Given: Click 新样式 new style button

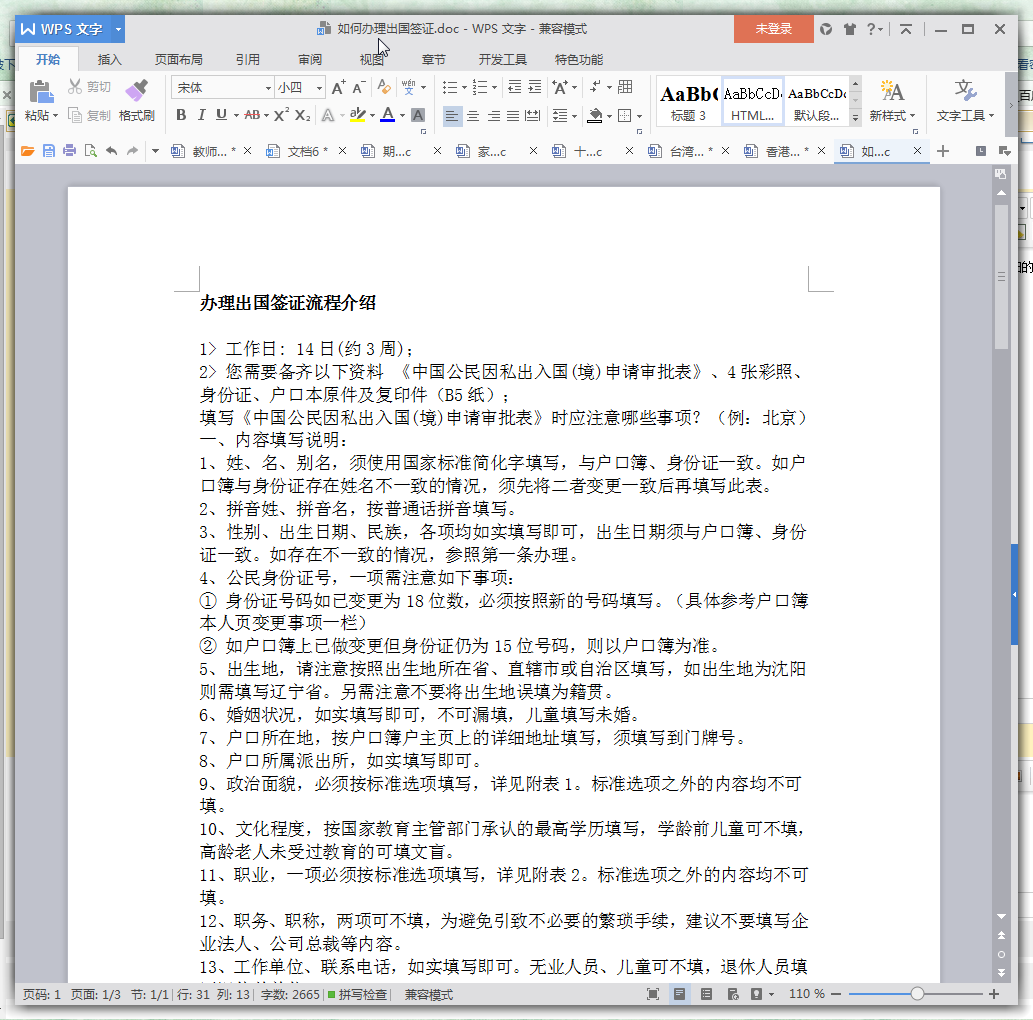Looking at the screenshot, I should tap(892, 101).
